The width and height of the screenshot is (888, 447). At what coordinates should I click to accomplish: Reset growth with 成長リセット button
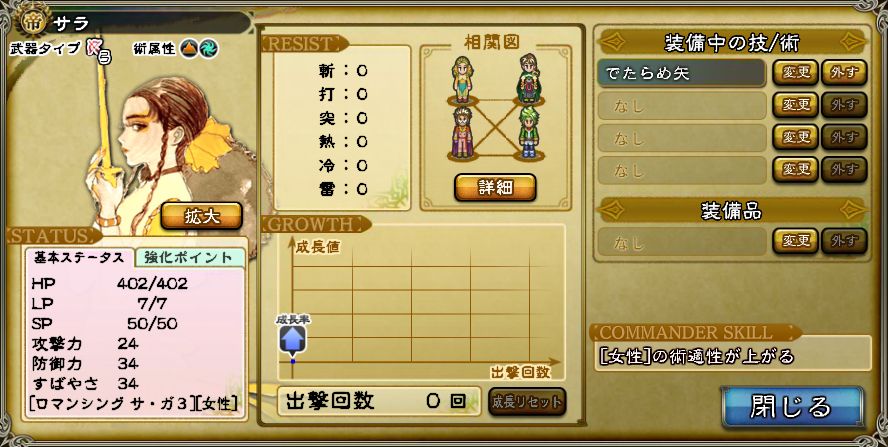coord(527,402)
